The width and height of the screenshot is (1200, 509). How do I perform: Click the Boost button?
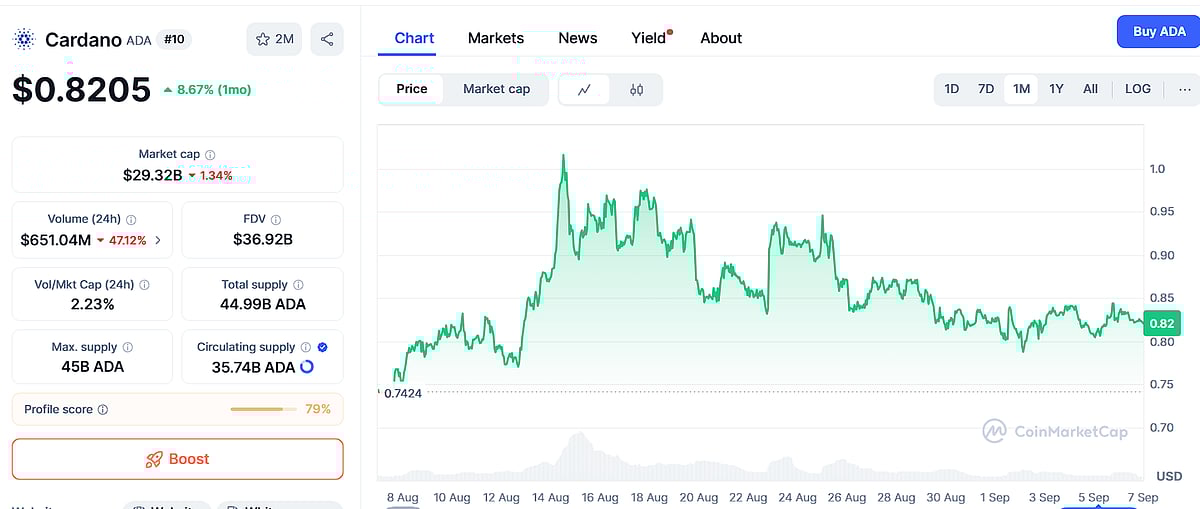pyautogui.click(x=177, y=459)
